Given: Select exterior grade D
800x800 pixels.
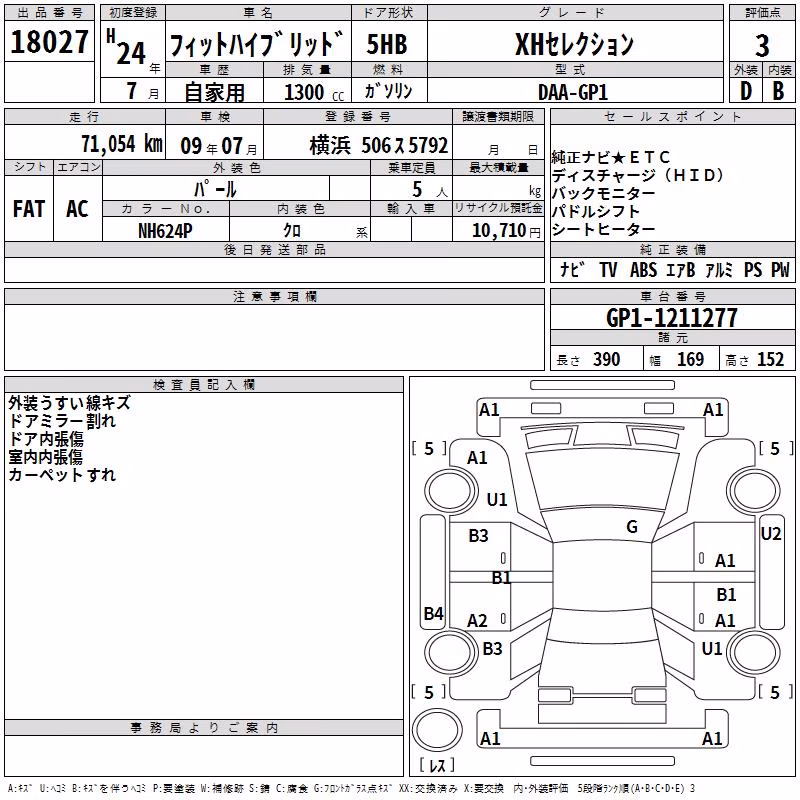Looking at the screenshot, I should tap(746, 91).
